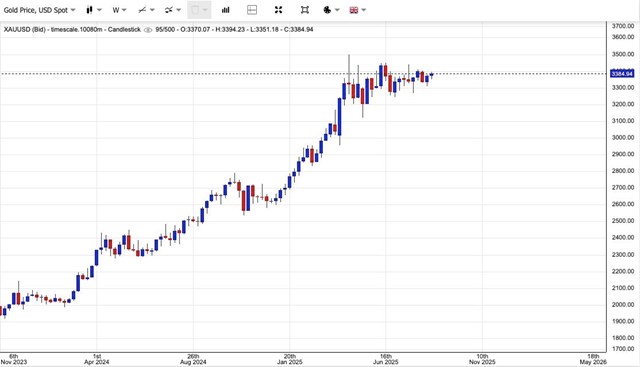
Task: Open the UK flag language dropdown
Action: (358, 10)
